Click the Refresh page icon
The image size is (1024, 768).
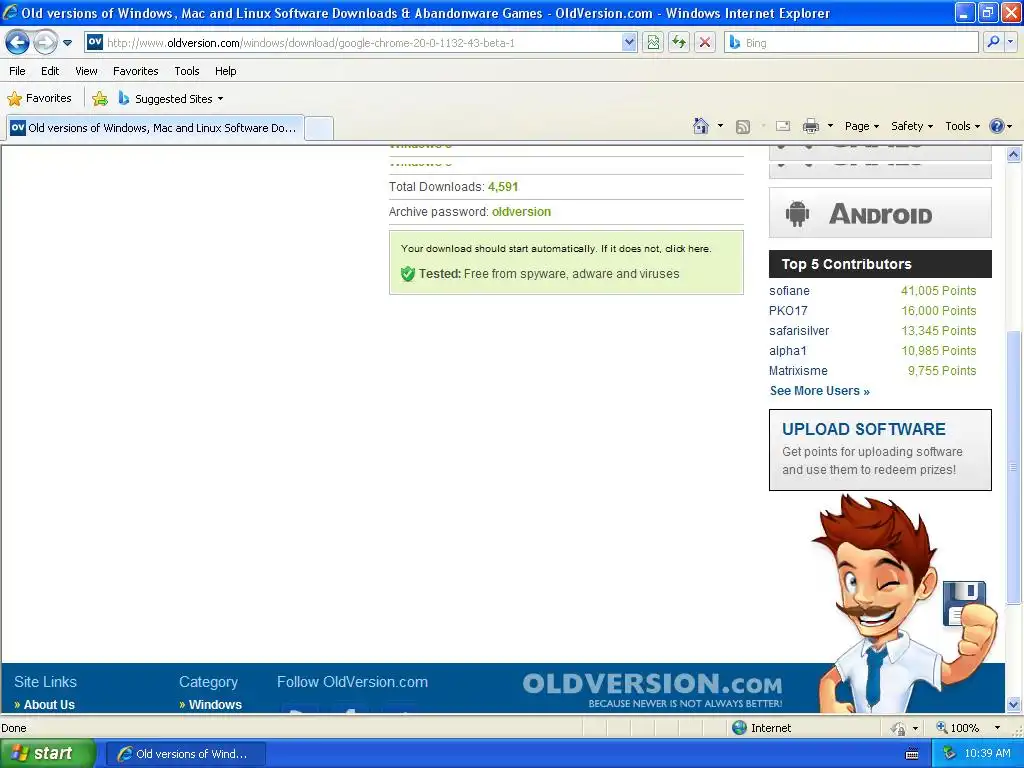[x=679, y=42]
